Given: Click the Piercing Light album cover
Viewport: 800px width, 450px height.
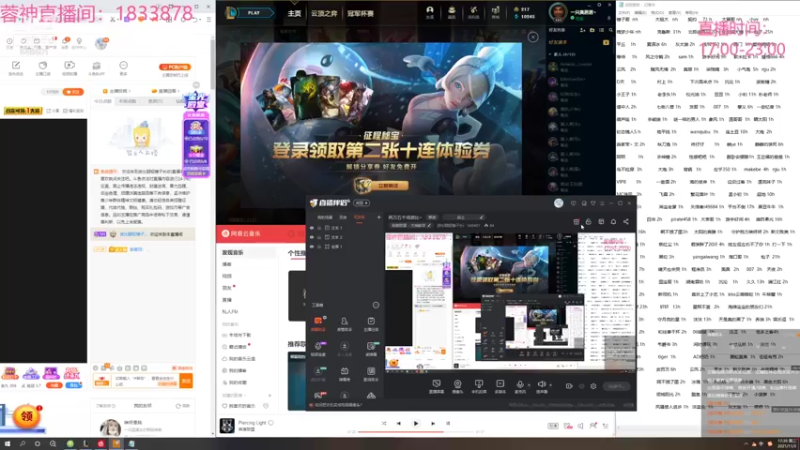Looking at the screenshot, I should [x=227, y=426].
